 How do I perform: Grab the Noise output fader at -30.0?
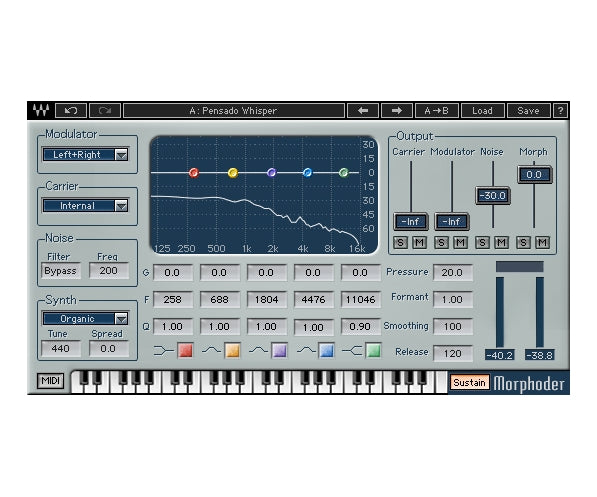pyautogui.click(x=493, y=196)
